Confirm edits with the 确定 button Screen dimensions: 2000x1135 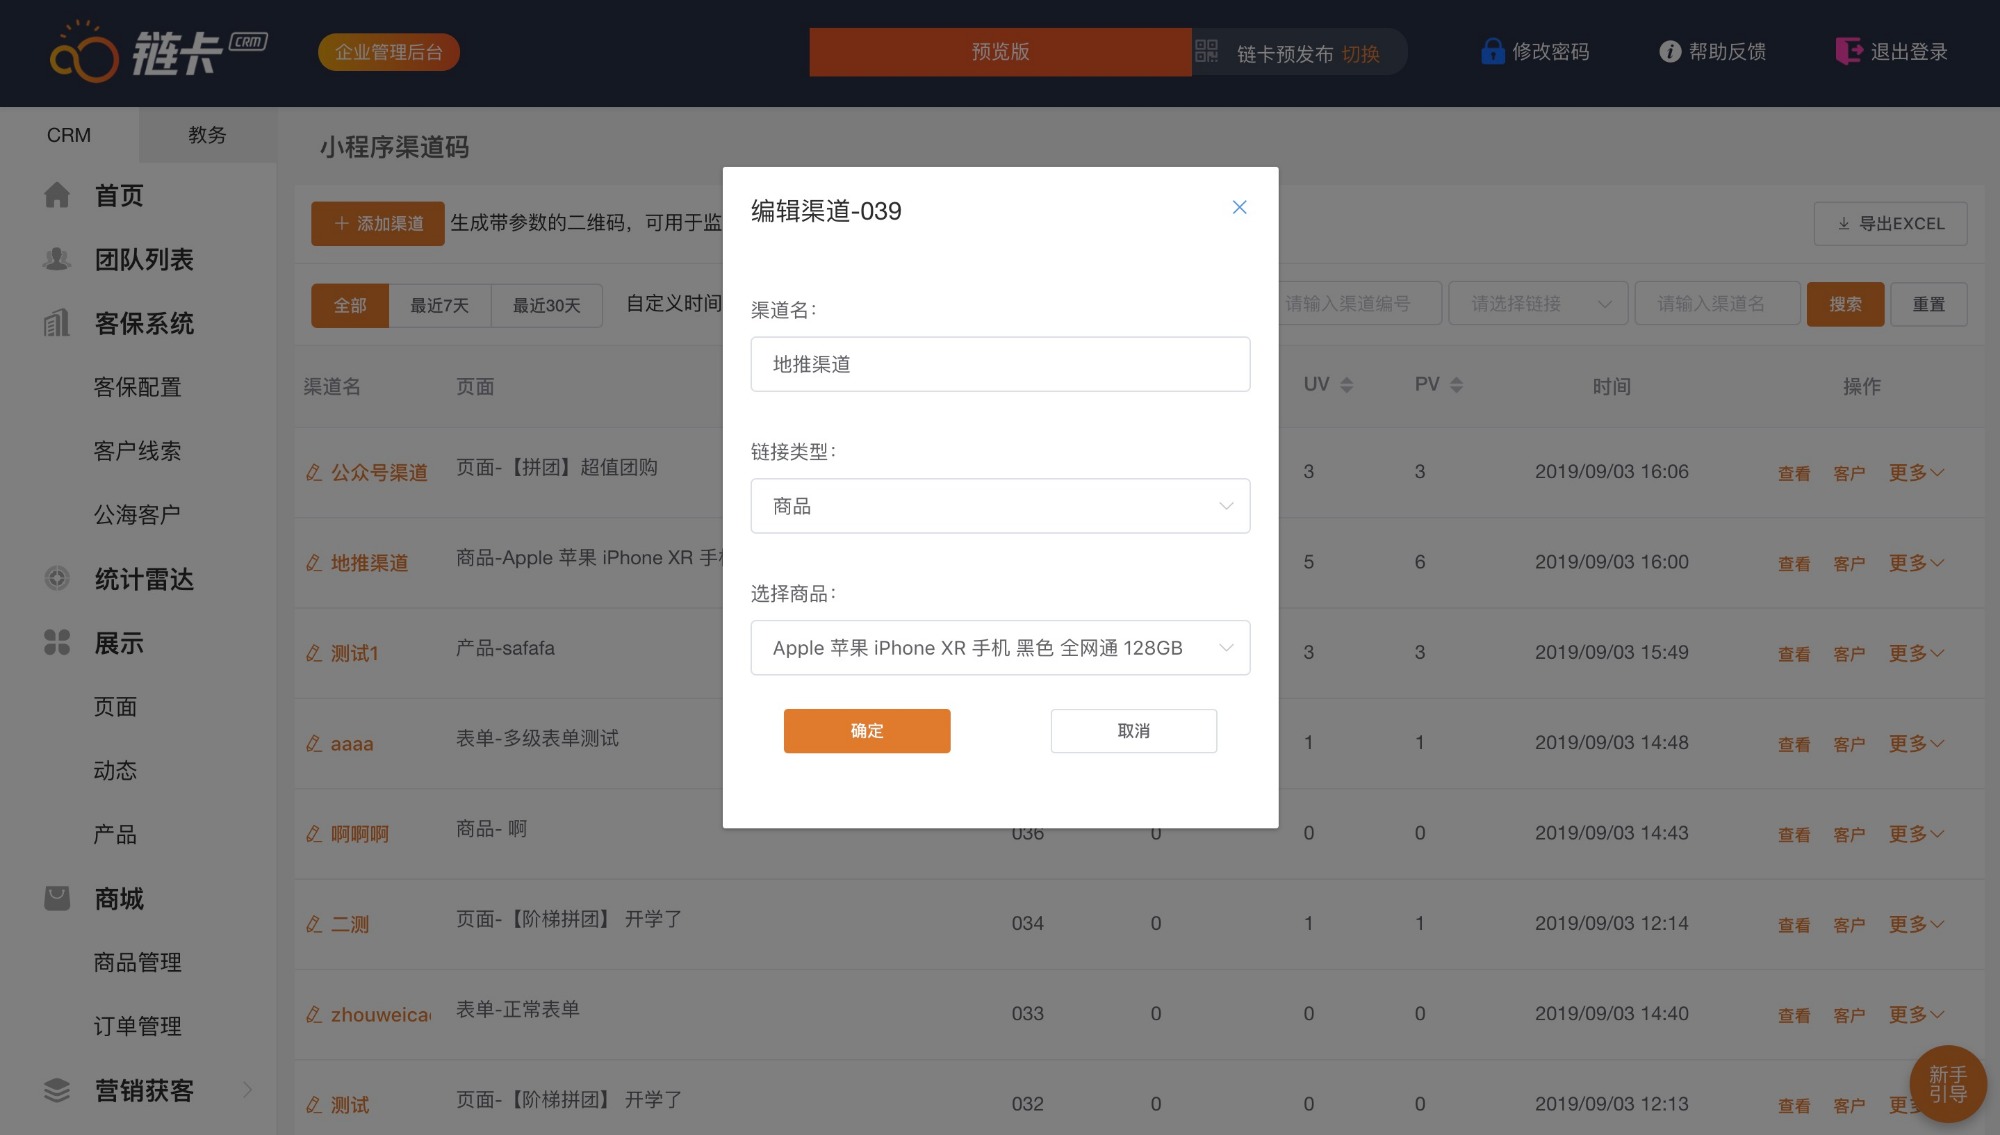click(866, 731)
